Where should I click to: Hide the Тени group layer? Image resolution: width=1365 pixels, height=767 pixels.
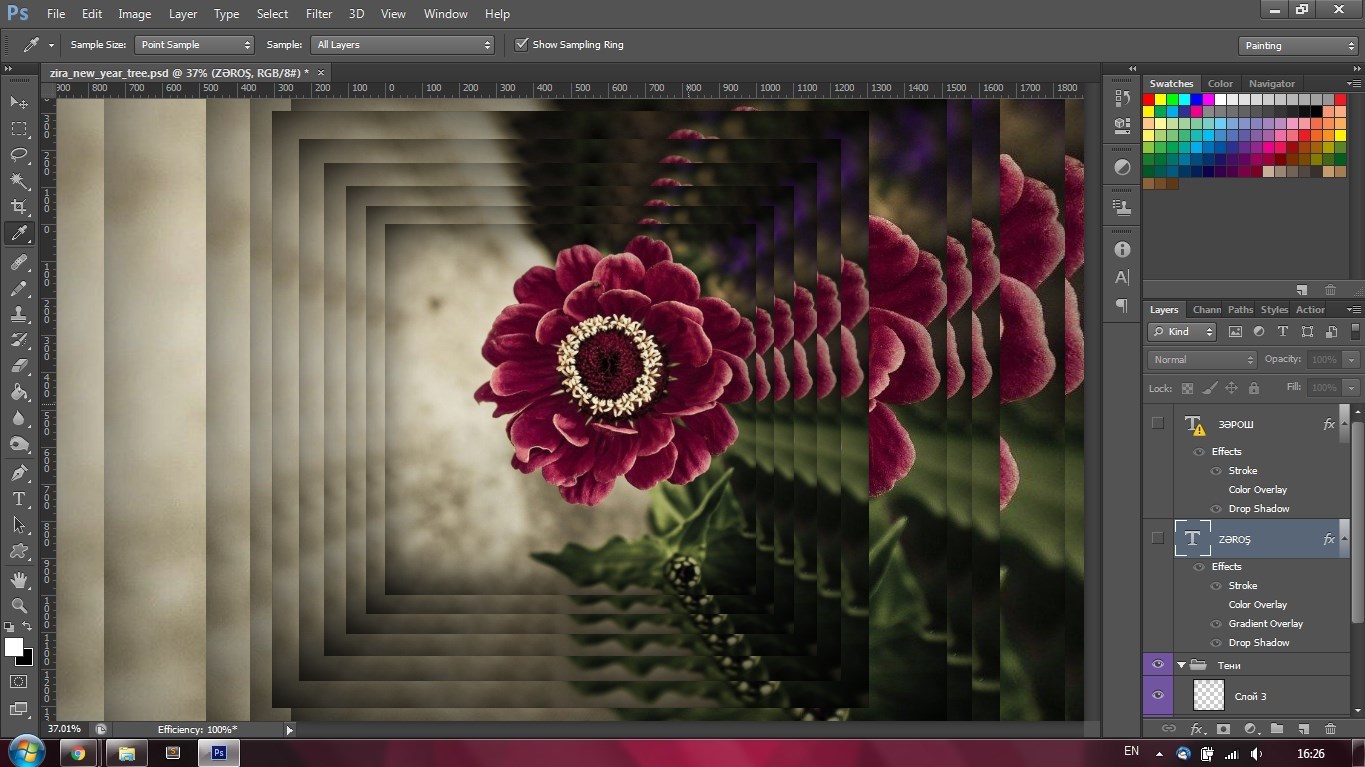tap(1158, 665)
